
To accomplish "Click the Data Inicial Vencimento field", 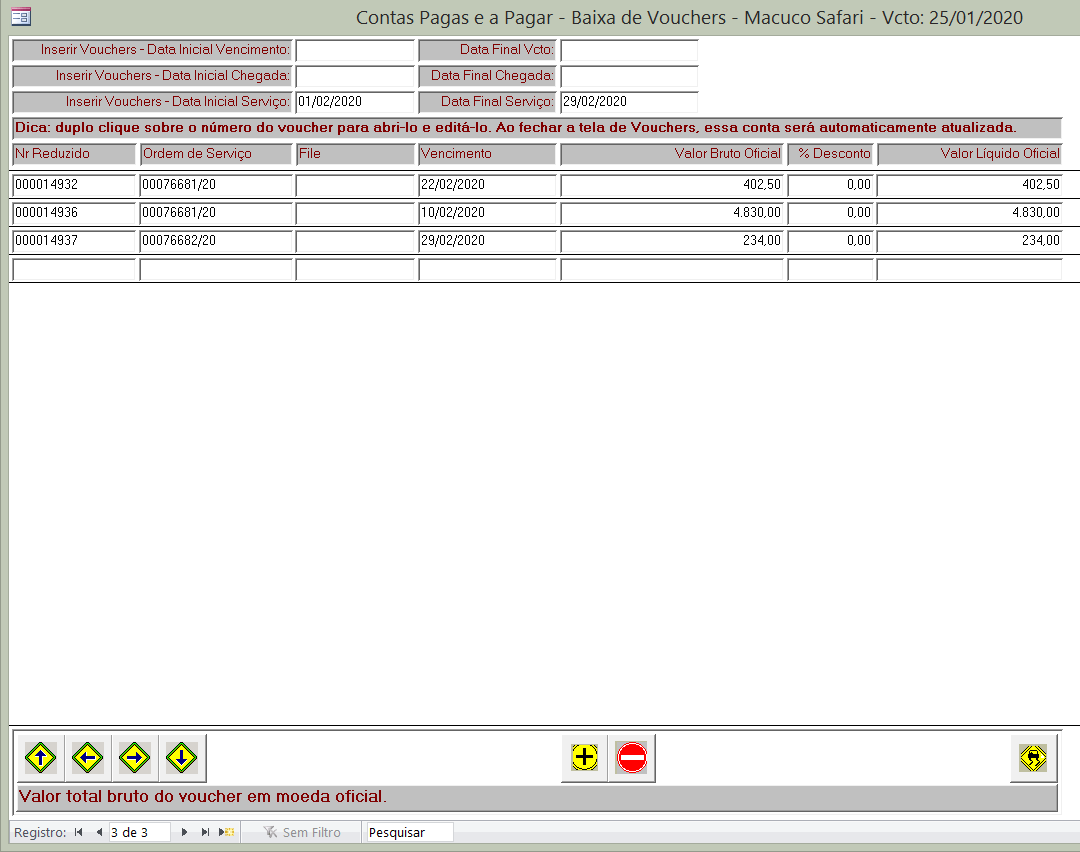I will [354, 50].
